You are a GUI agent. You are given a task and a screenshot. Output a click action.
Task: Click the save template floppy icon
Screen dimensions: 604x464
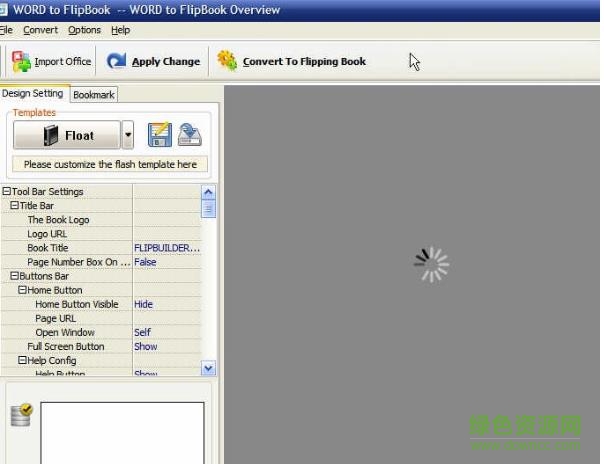click(x=160, y=135)
